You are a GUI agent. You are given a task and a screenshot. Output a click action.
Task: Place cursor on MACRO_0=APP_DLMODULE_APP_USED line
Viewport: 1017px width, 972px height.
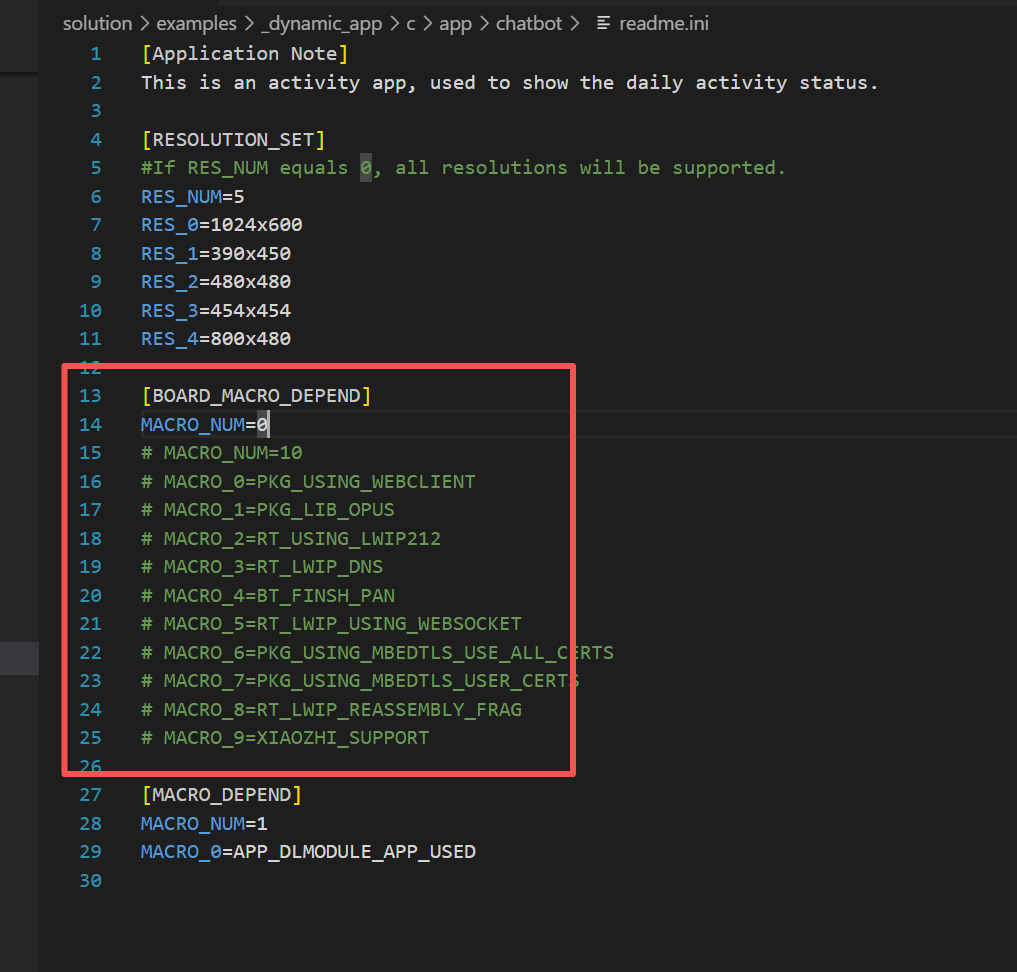point(308,852)
